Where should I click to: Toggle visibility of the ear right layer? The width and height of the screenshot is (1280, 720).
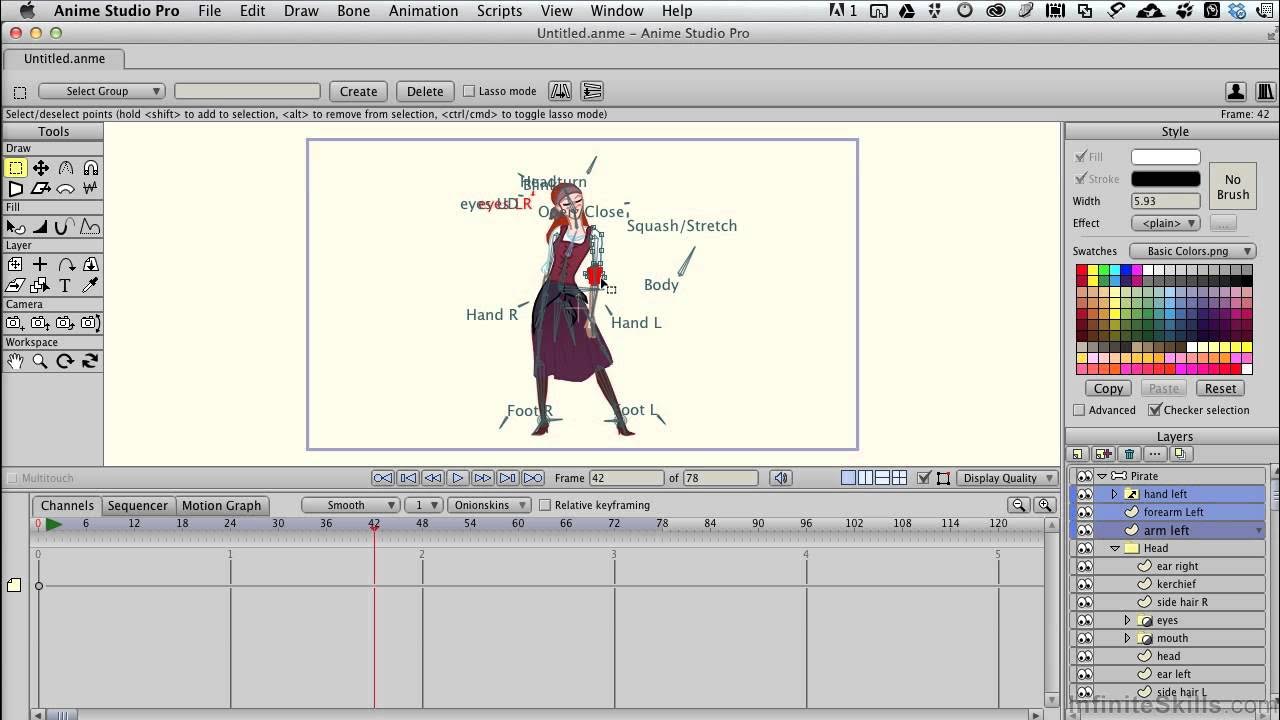pyautogui.click(x=1084, y=566)
